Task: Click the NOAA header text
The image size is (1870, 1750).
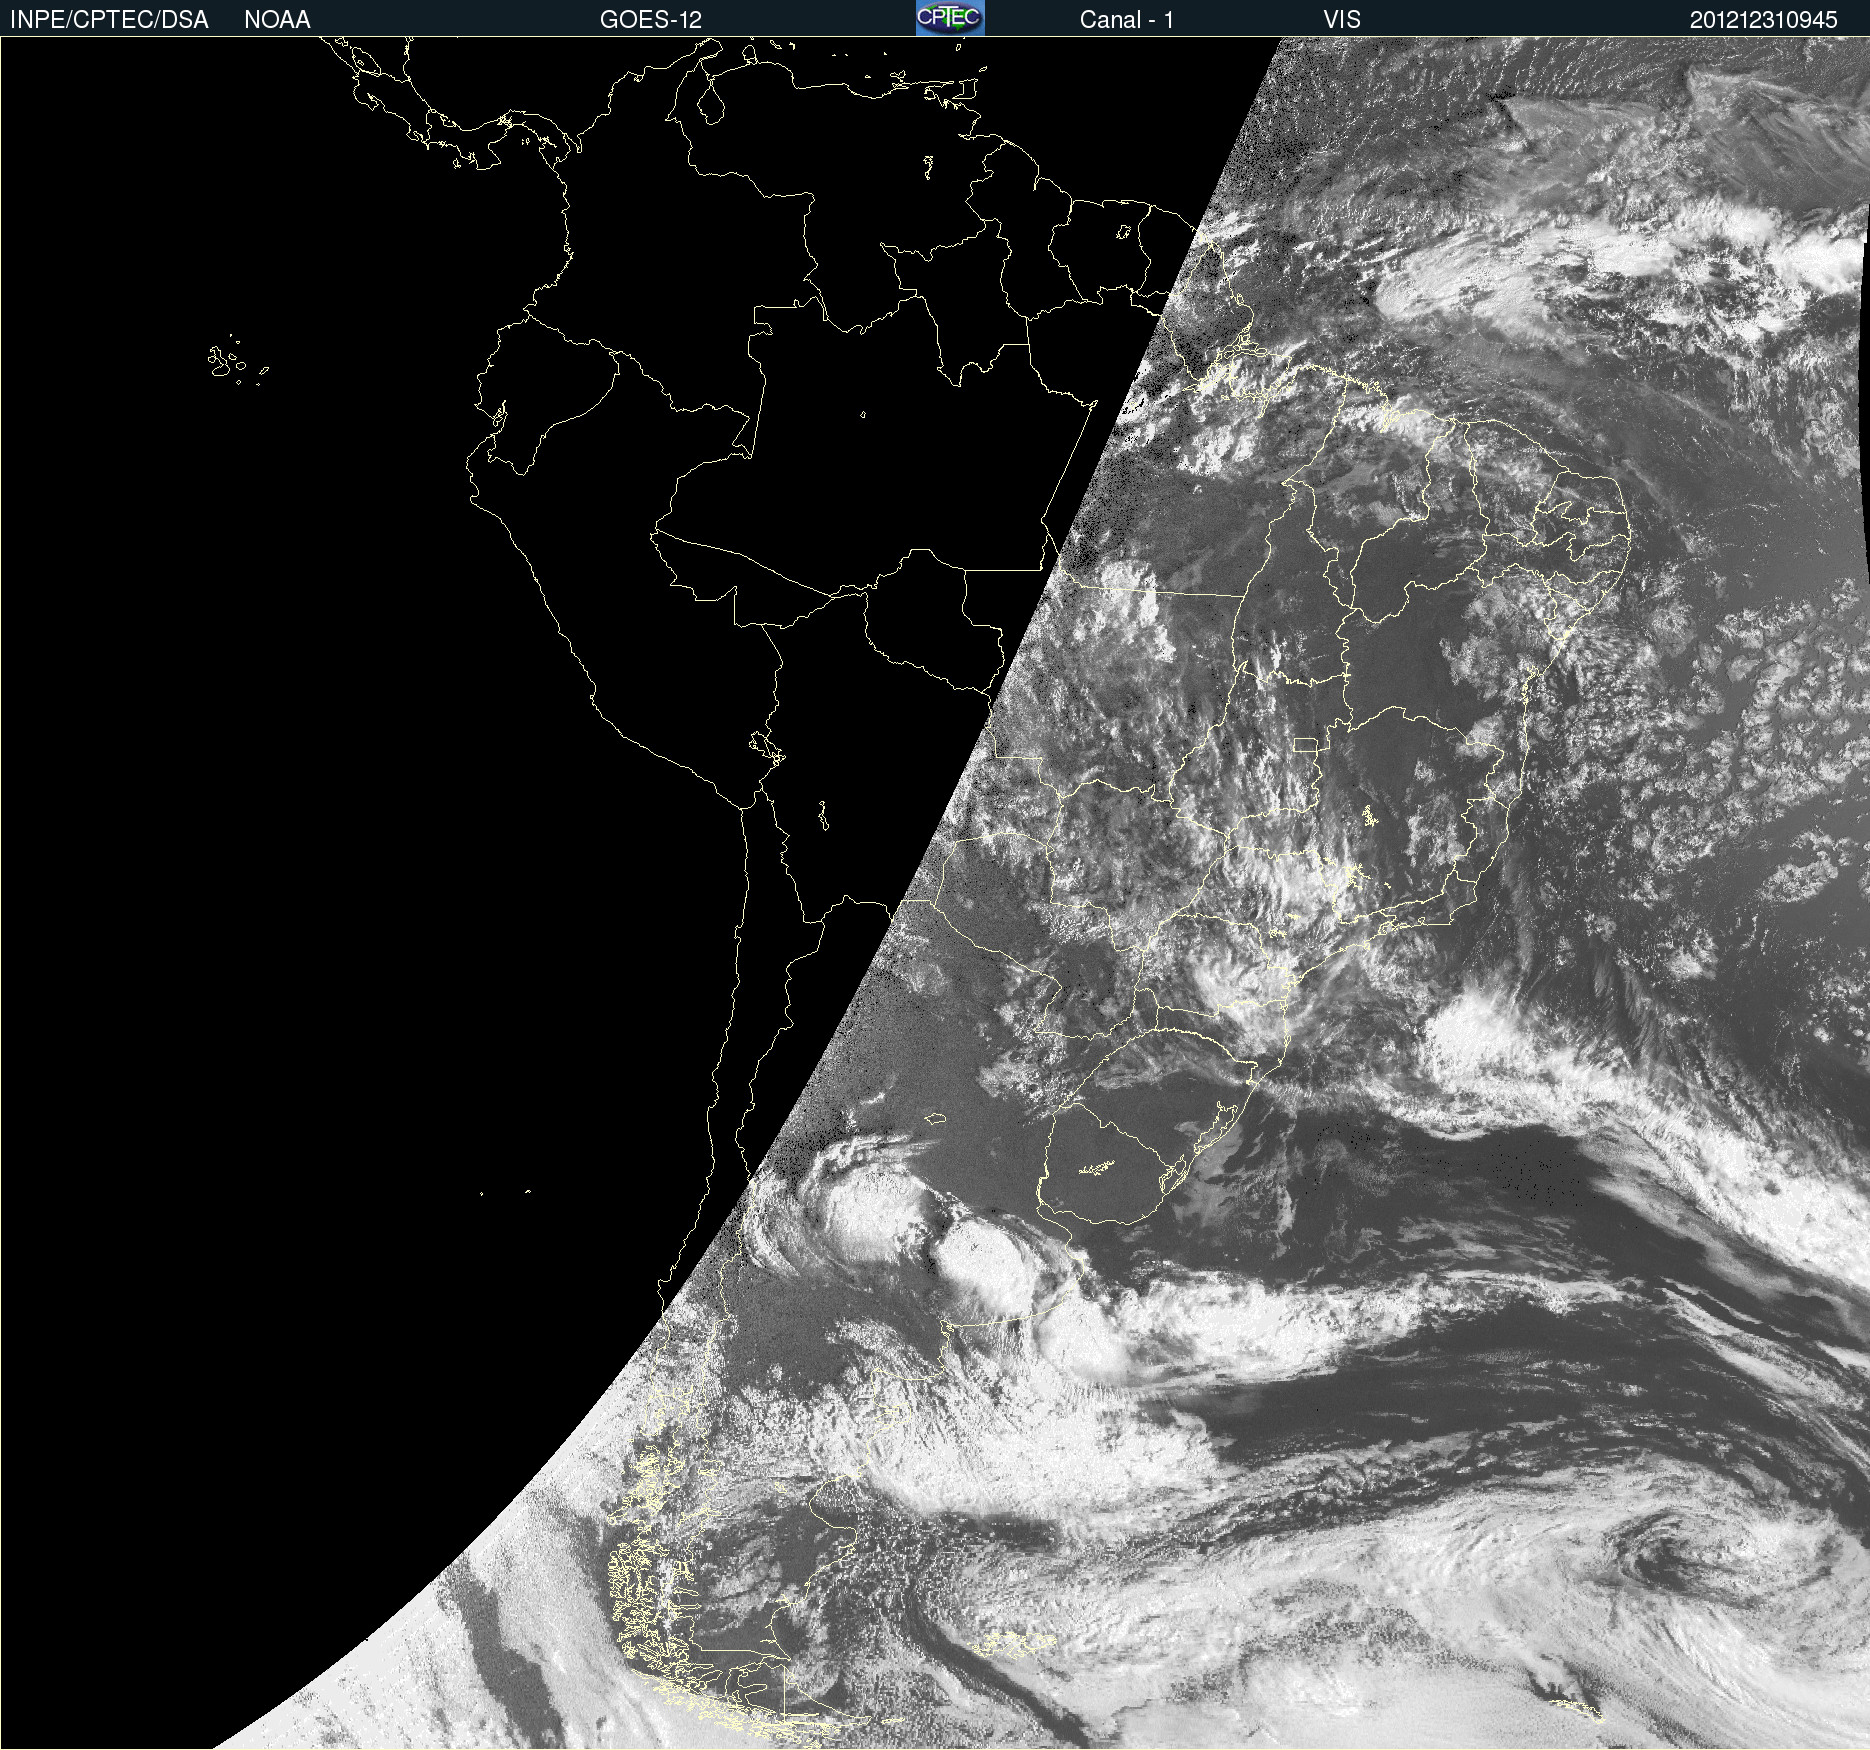Action: coord(277,20)
